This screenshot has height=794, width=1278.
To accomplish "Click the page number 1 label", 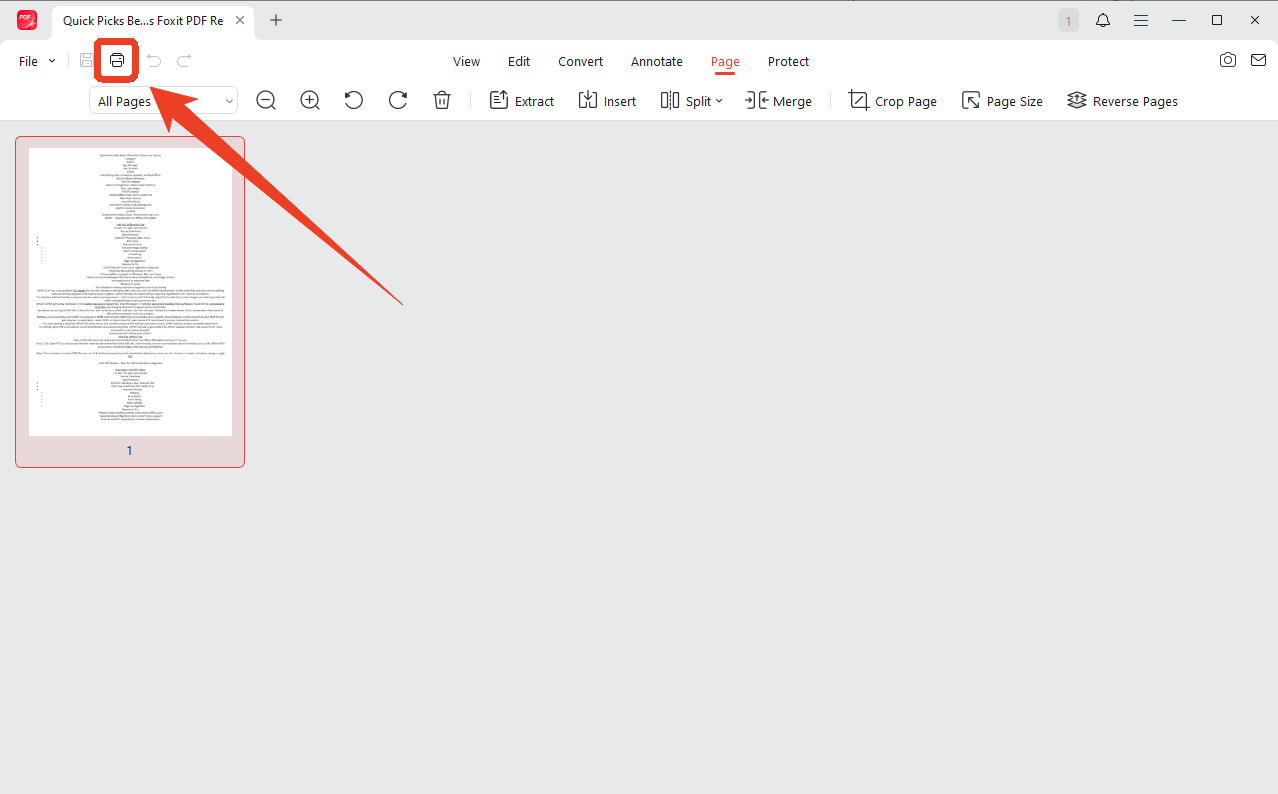I will pyautogui.click(x=130, y=451).
